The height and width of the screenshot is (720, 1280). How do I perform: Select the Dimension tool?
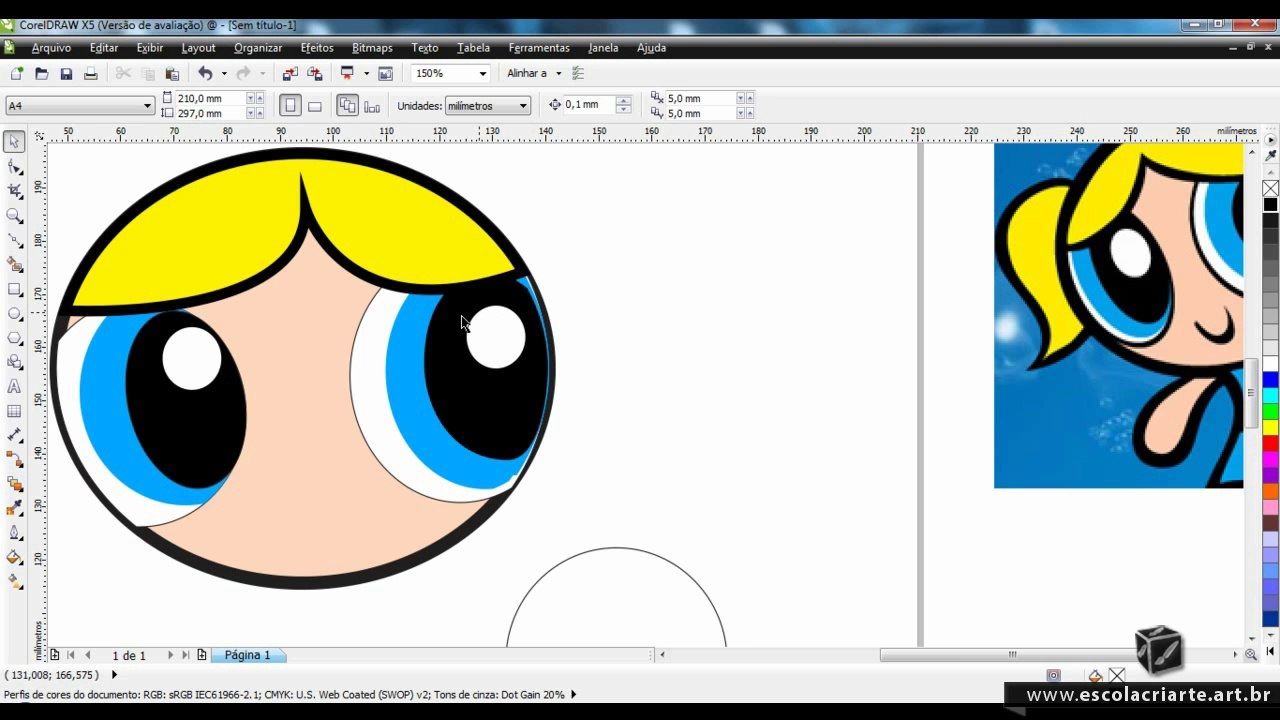click(15, 435)
